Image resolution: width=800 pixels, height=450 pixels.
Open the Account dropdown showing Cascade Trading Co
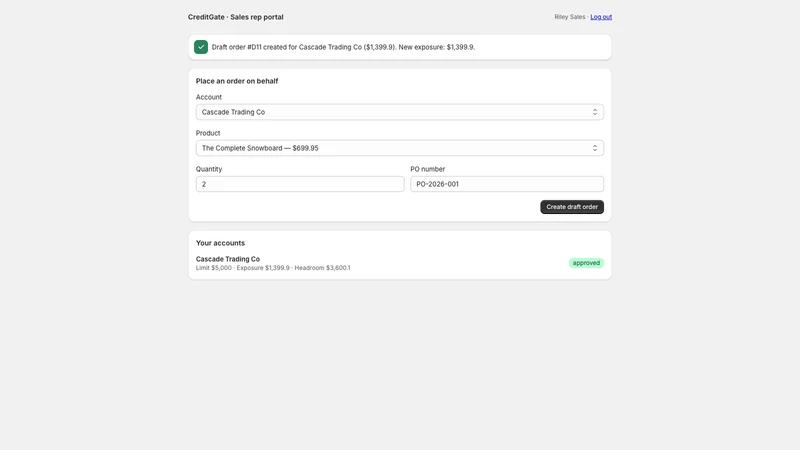[x=399, y=112]
